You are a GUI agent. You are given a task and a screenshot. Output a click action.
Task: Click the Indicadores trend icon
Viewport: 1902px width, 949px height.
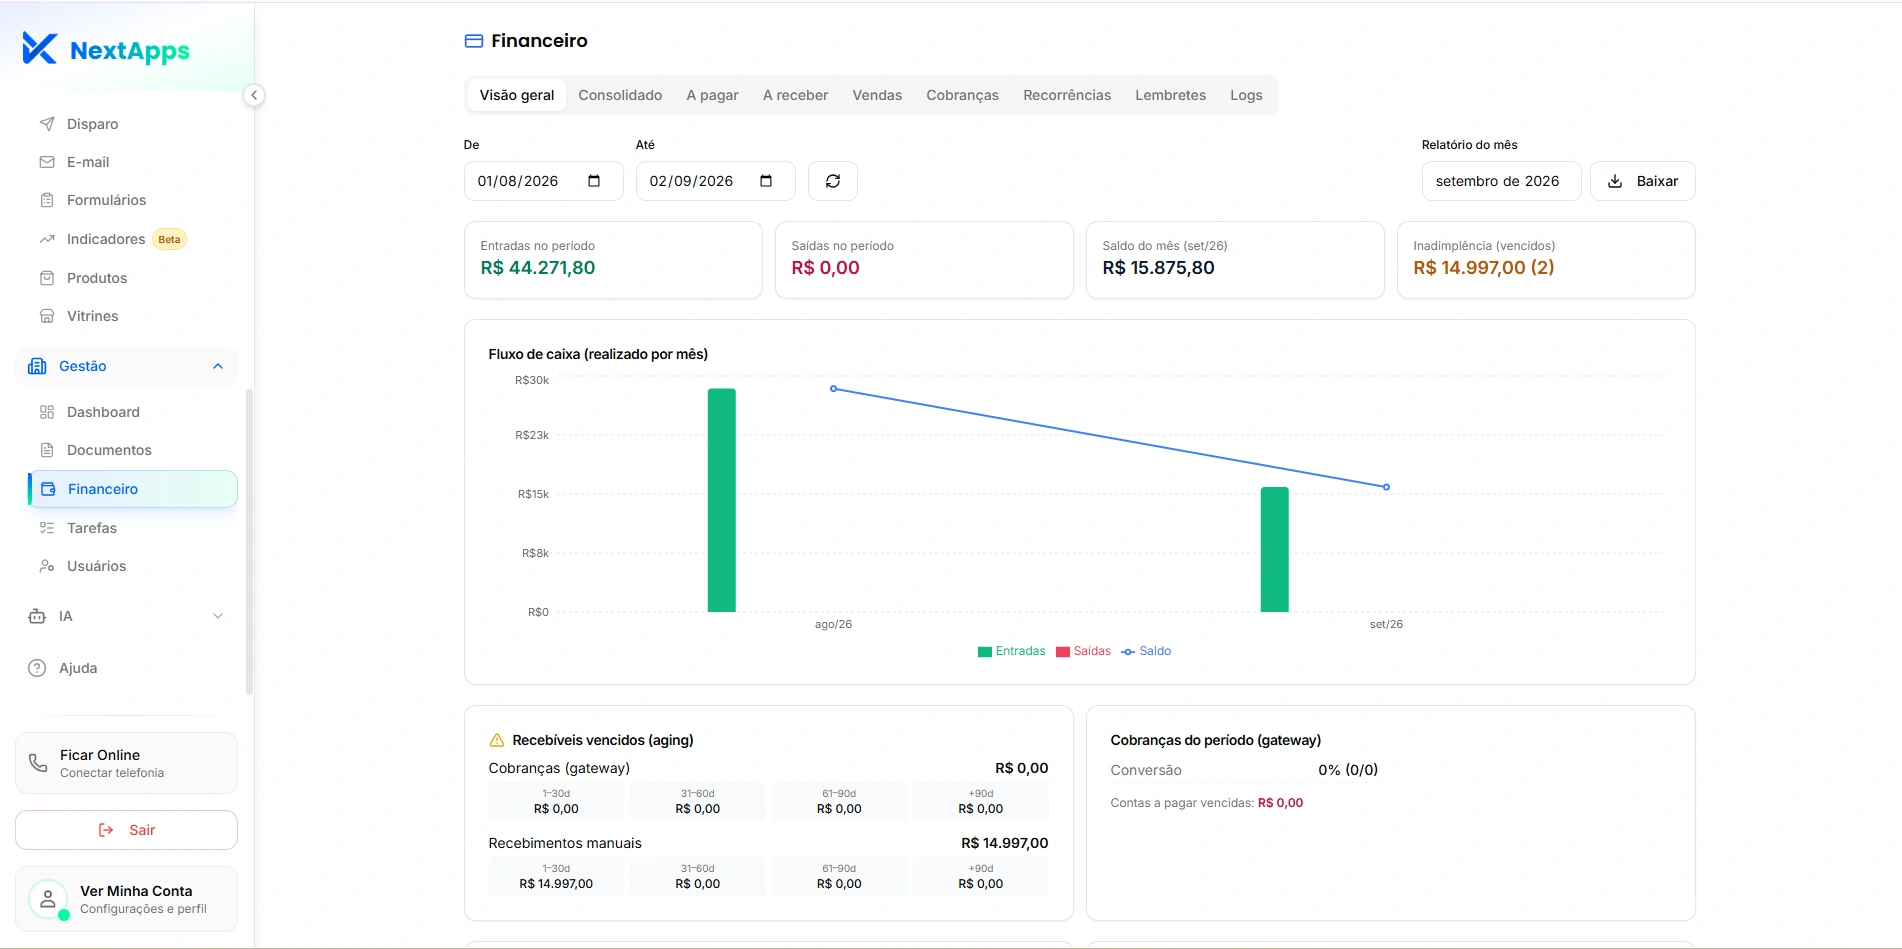pos(47,239)
